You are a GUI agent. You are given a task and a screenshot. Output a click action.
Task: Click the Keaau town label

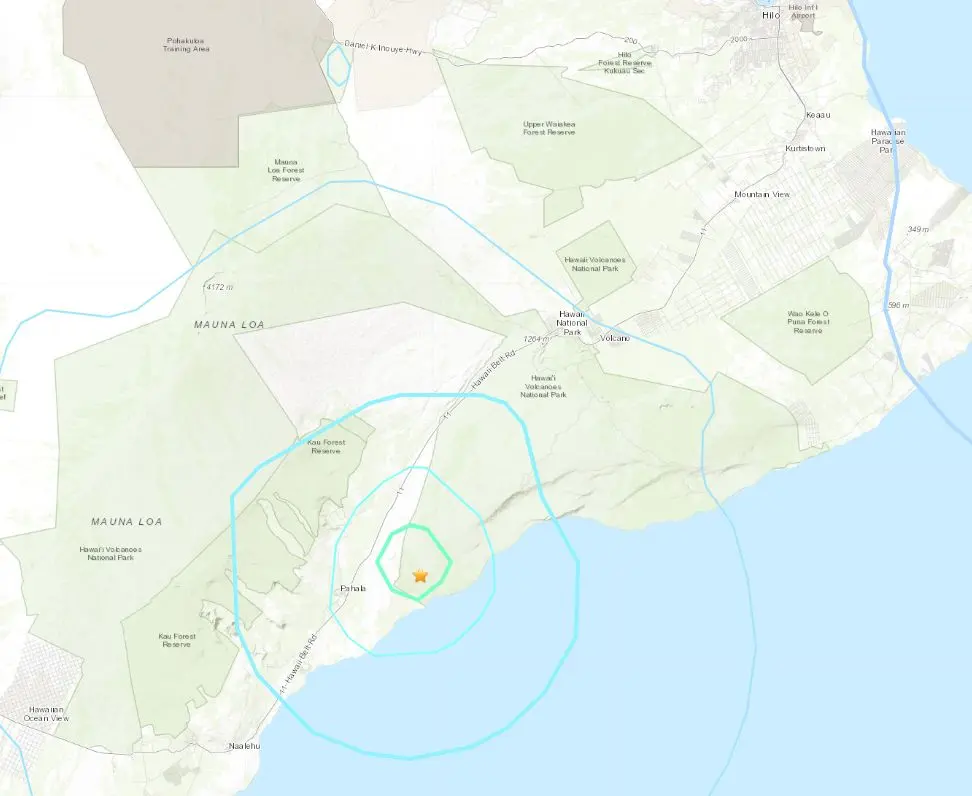coord(818,115)
